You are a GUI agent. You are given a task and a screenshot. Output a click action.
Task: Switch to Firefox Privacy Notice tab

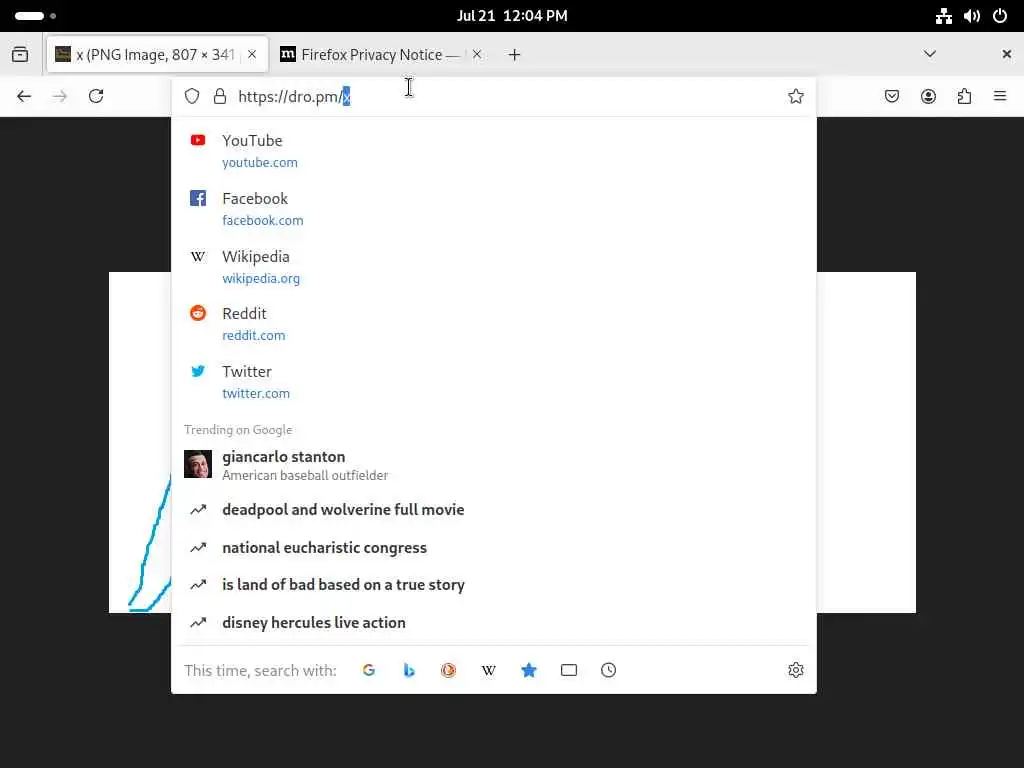[x=381, y=55]
